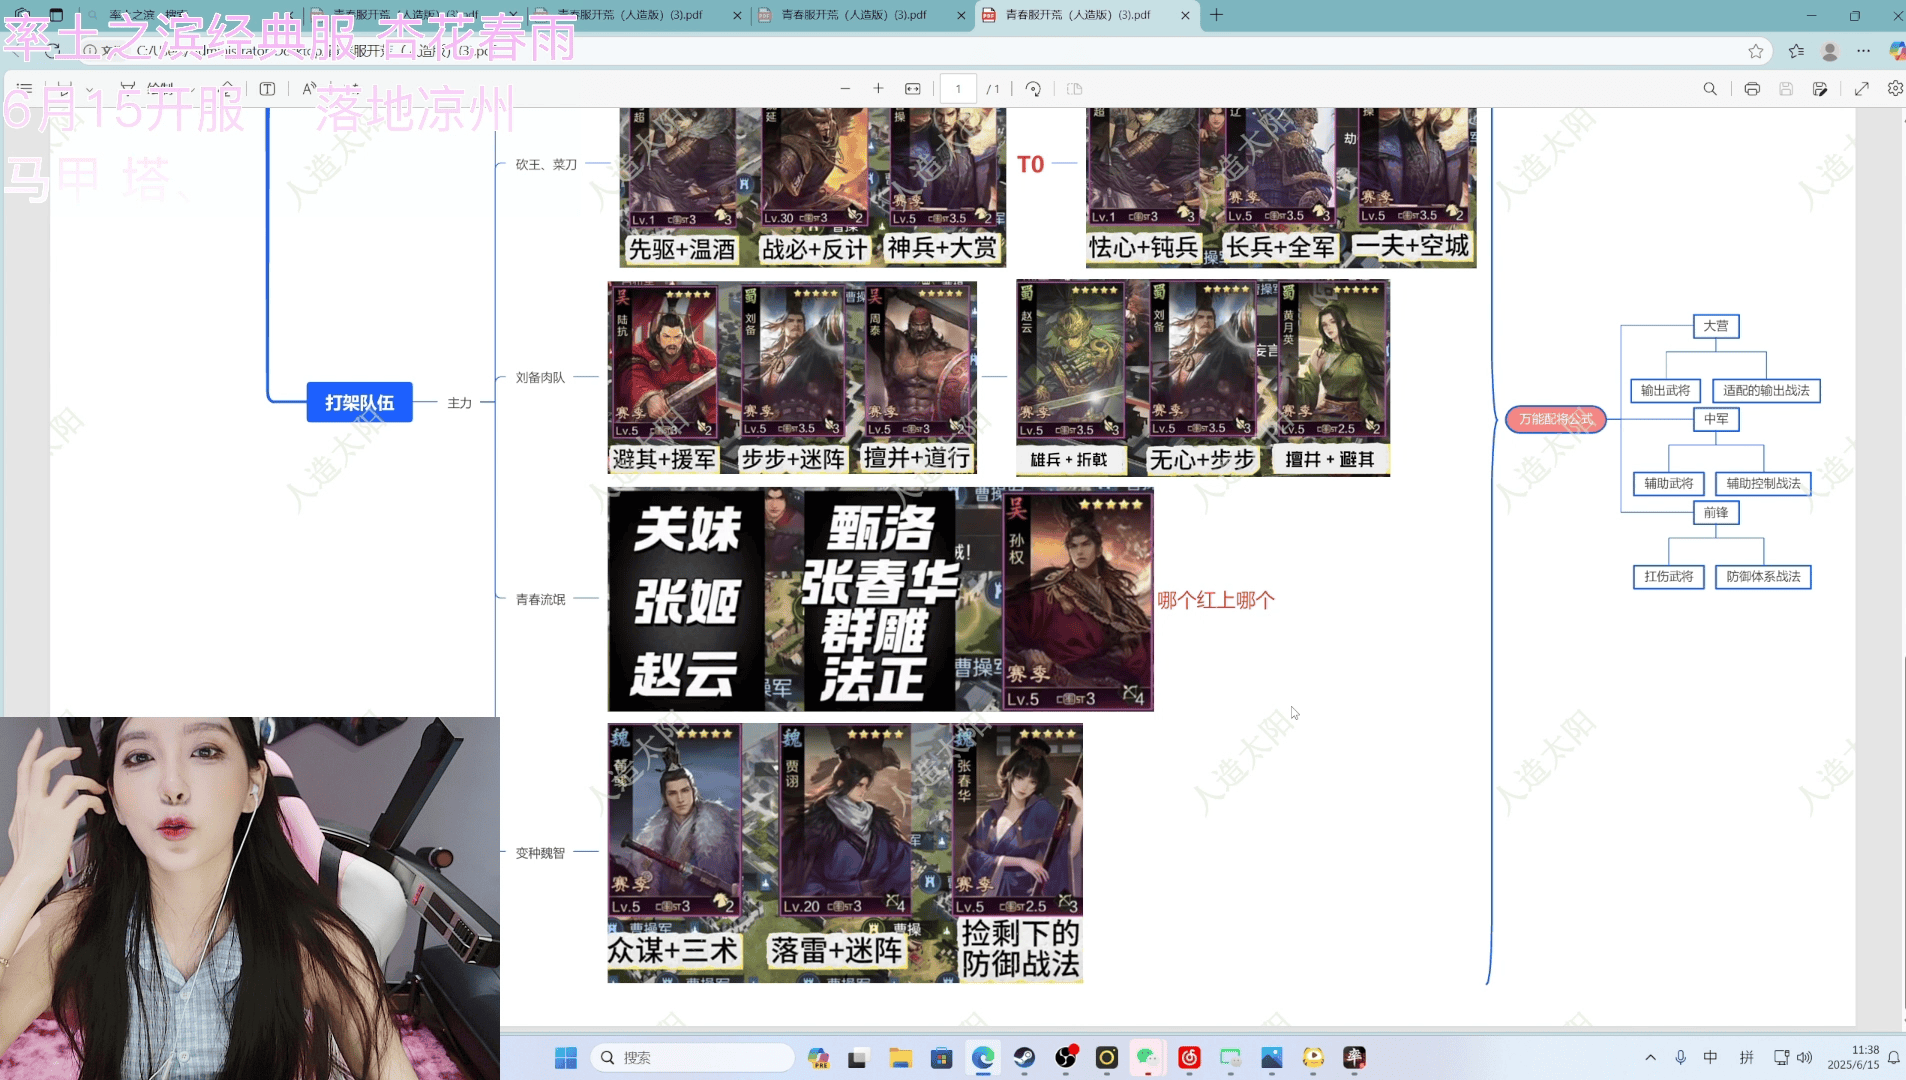Screen dimensions: 1906x1080
Task: Toggle the Pinyin input method indicator
Action: click(x=1746, y=1057)
